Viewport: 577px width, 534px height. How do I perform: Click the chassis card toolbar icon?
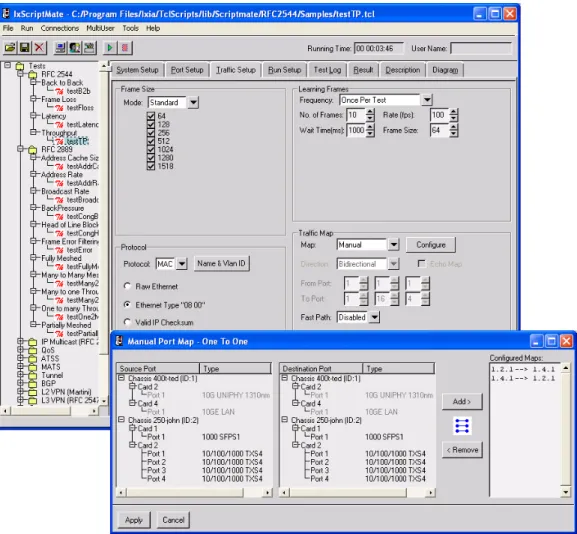[89, 47]
